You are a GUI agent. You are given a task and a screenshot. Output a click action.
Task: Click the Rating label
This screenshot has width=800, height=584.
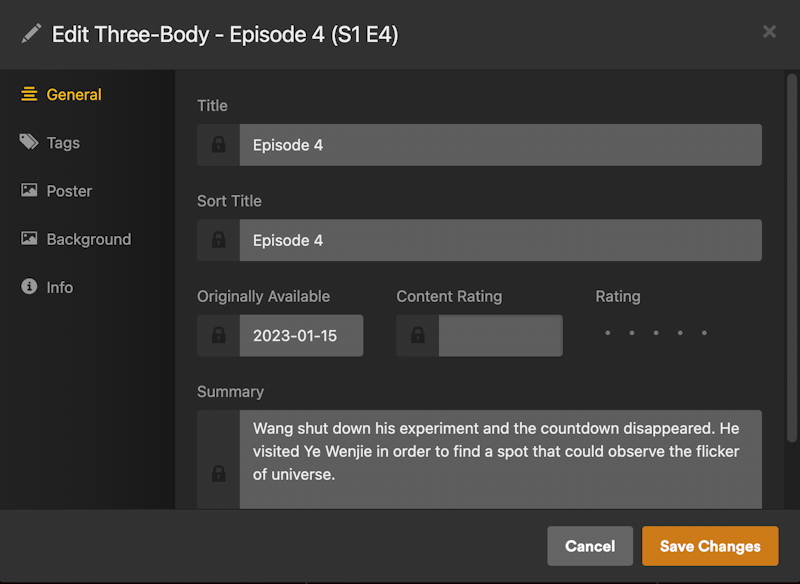618,296
